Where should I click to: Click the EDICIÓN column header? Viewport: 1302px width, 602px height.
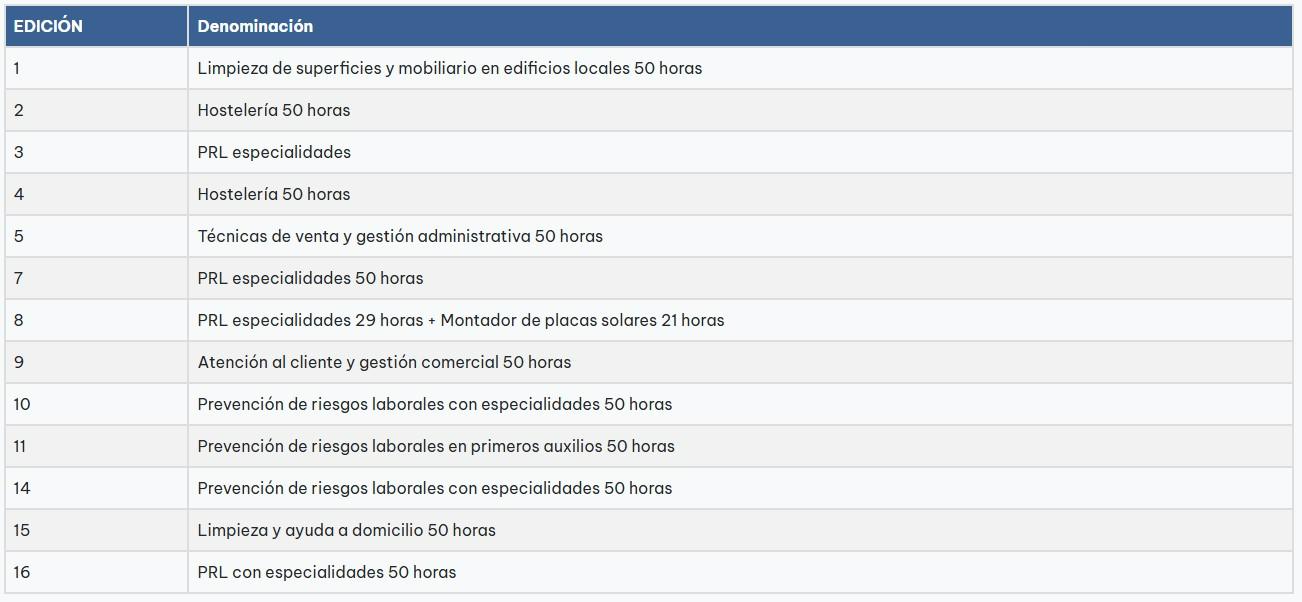tap(48, 27)
